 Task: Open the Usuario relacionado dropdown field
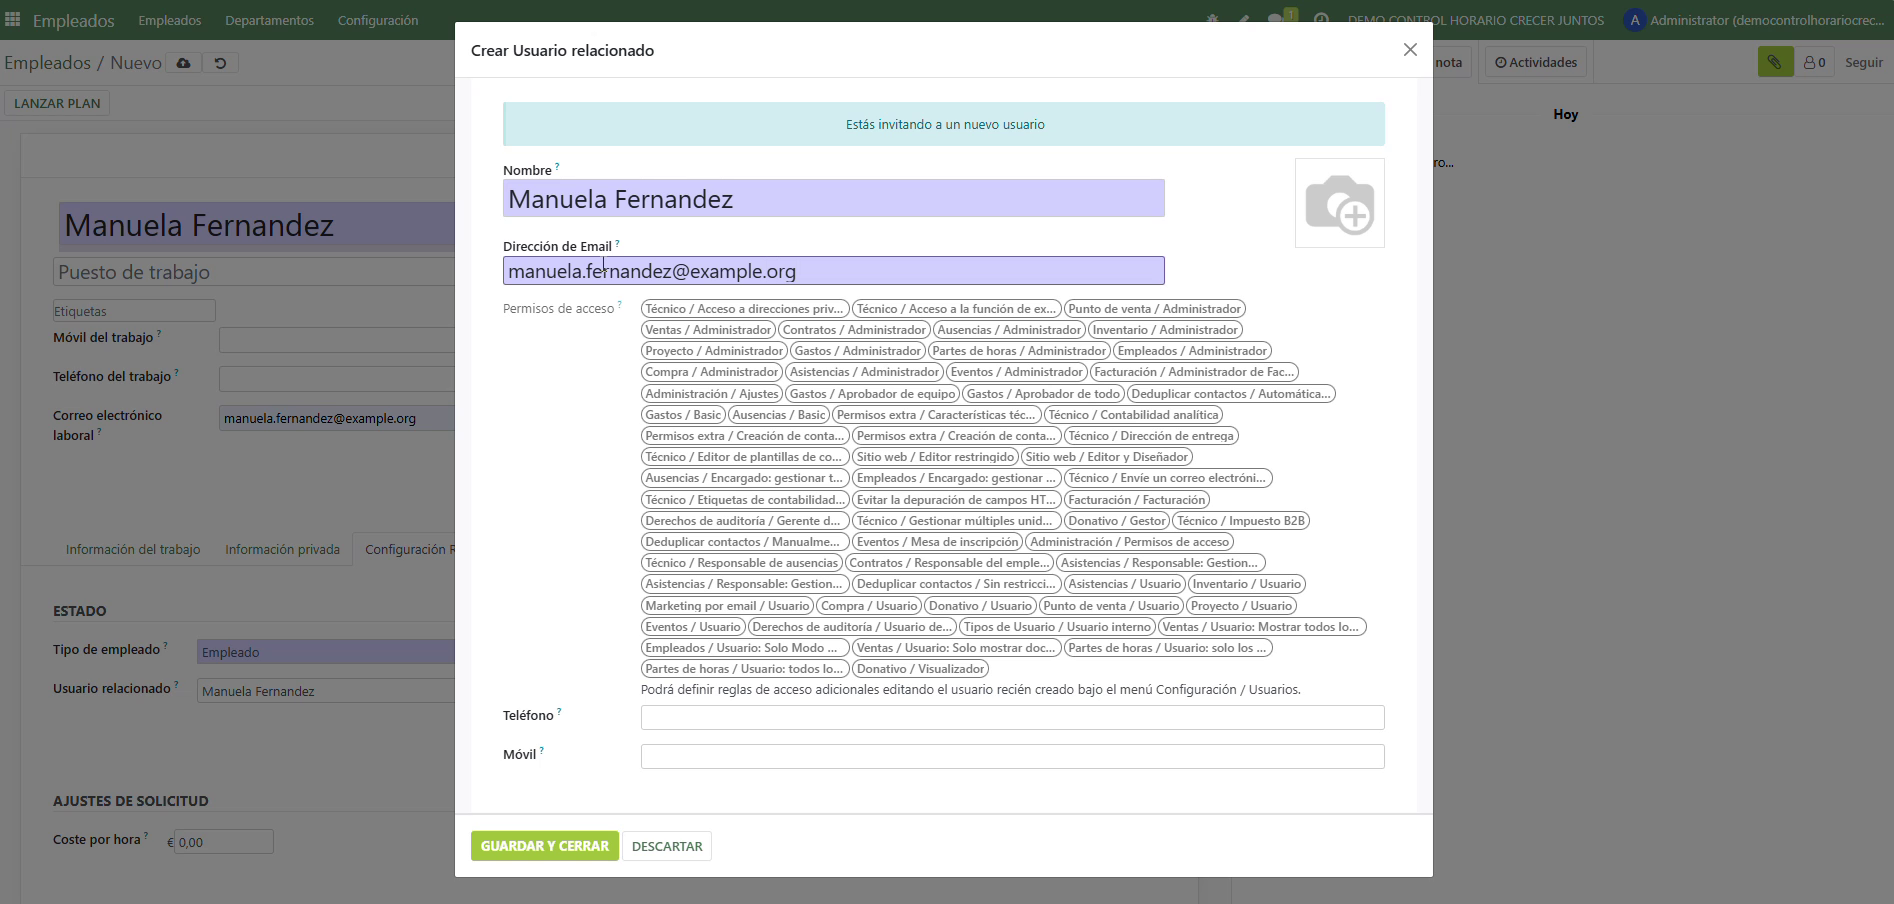point(325,691)
